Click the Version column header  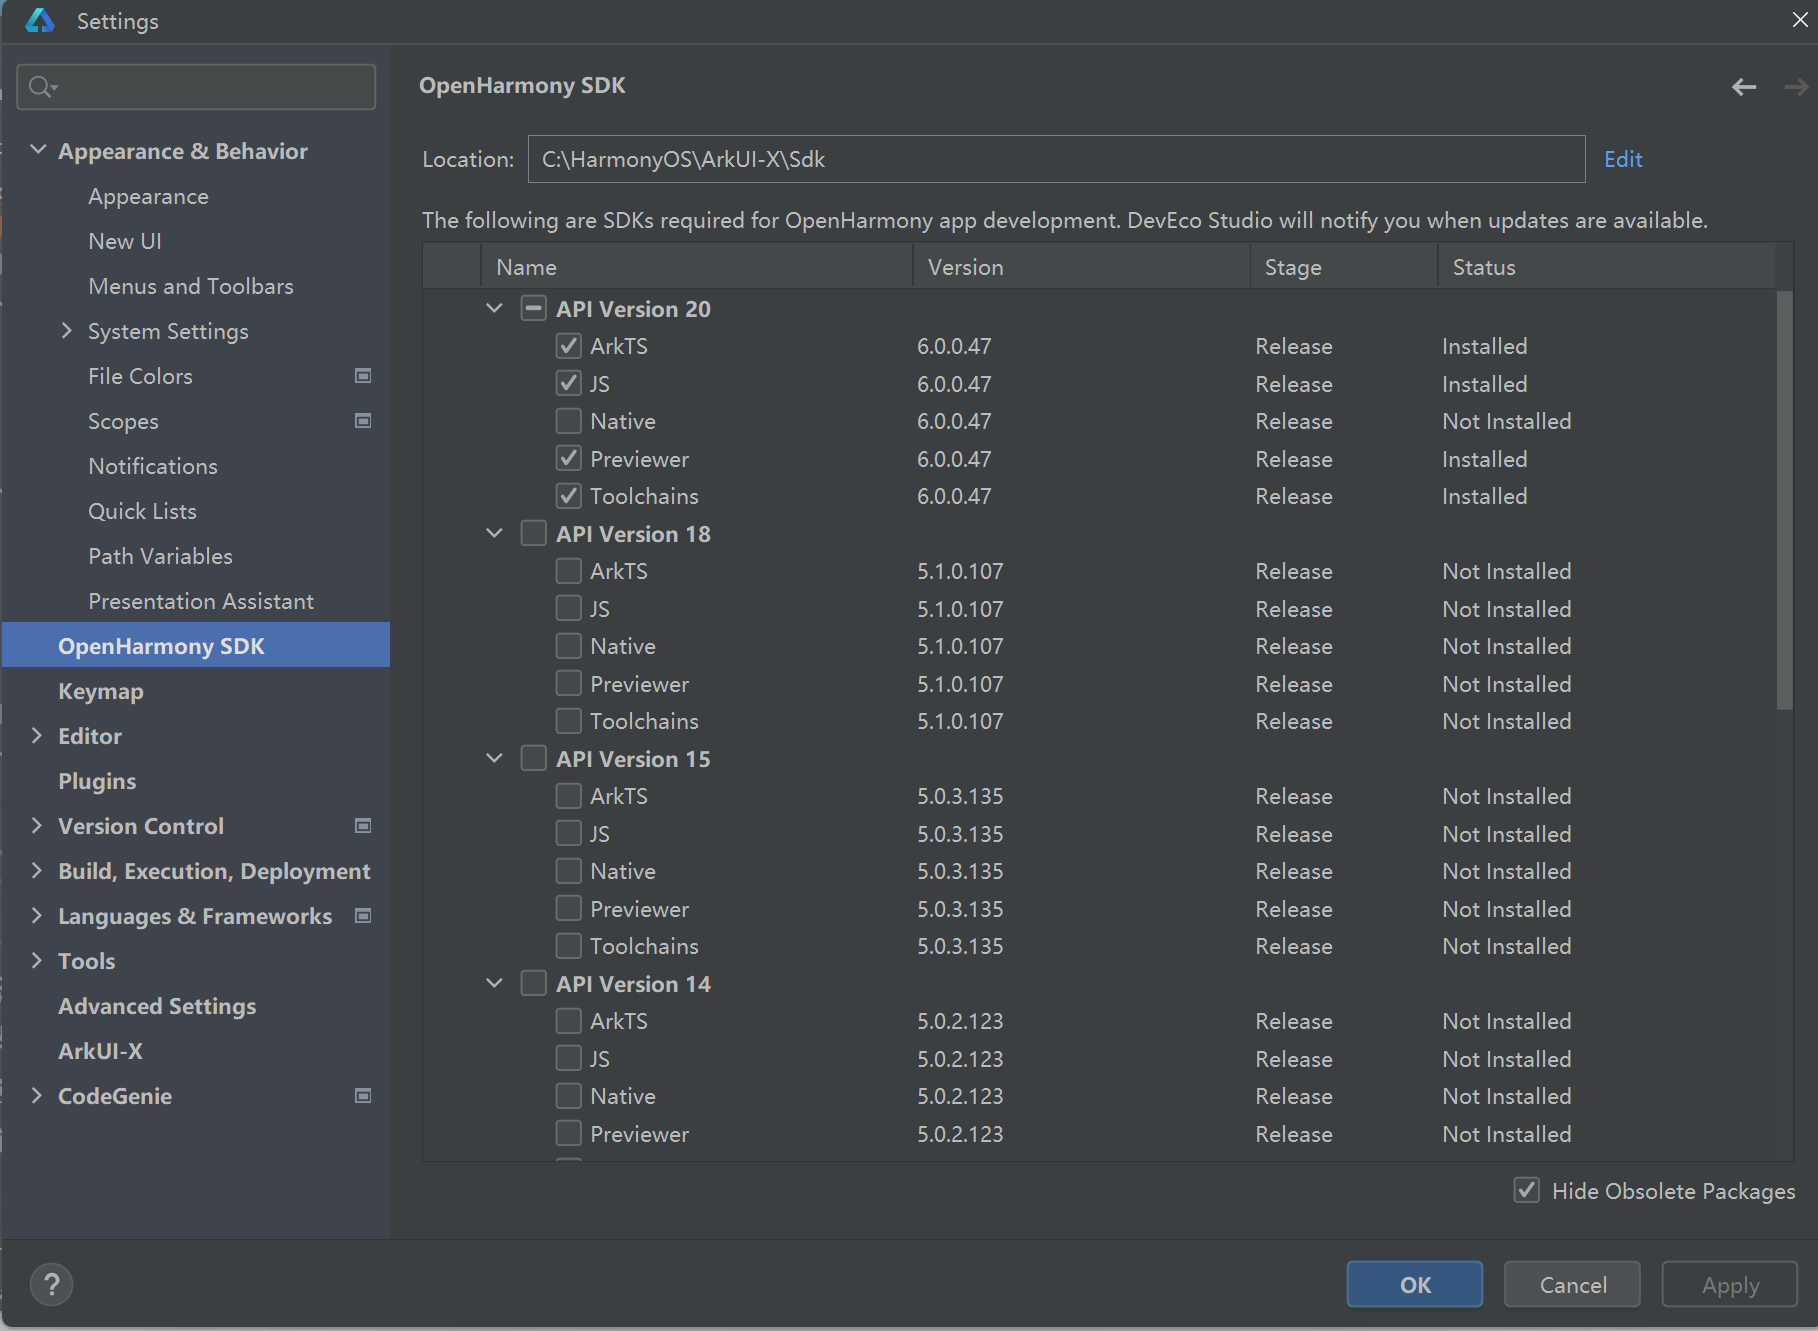point(1081,267)
